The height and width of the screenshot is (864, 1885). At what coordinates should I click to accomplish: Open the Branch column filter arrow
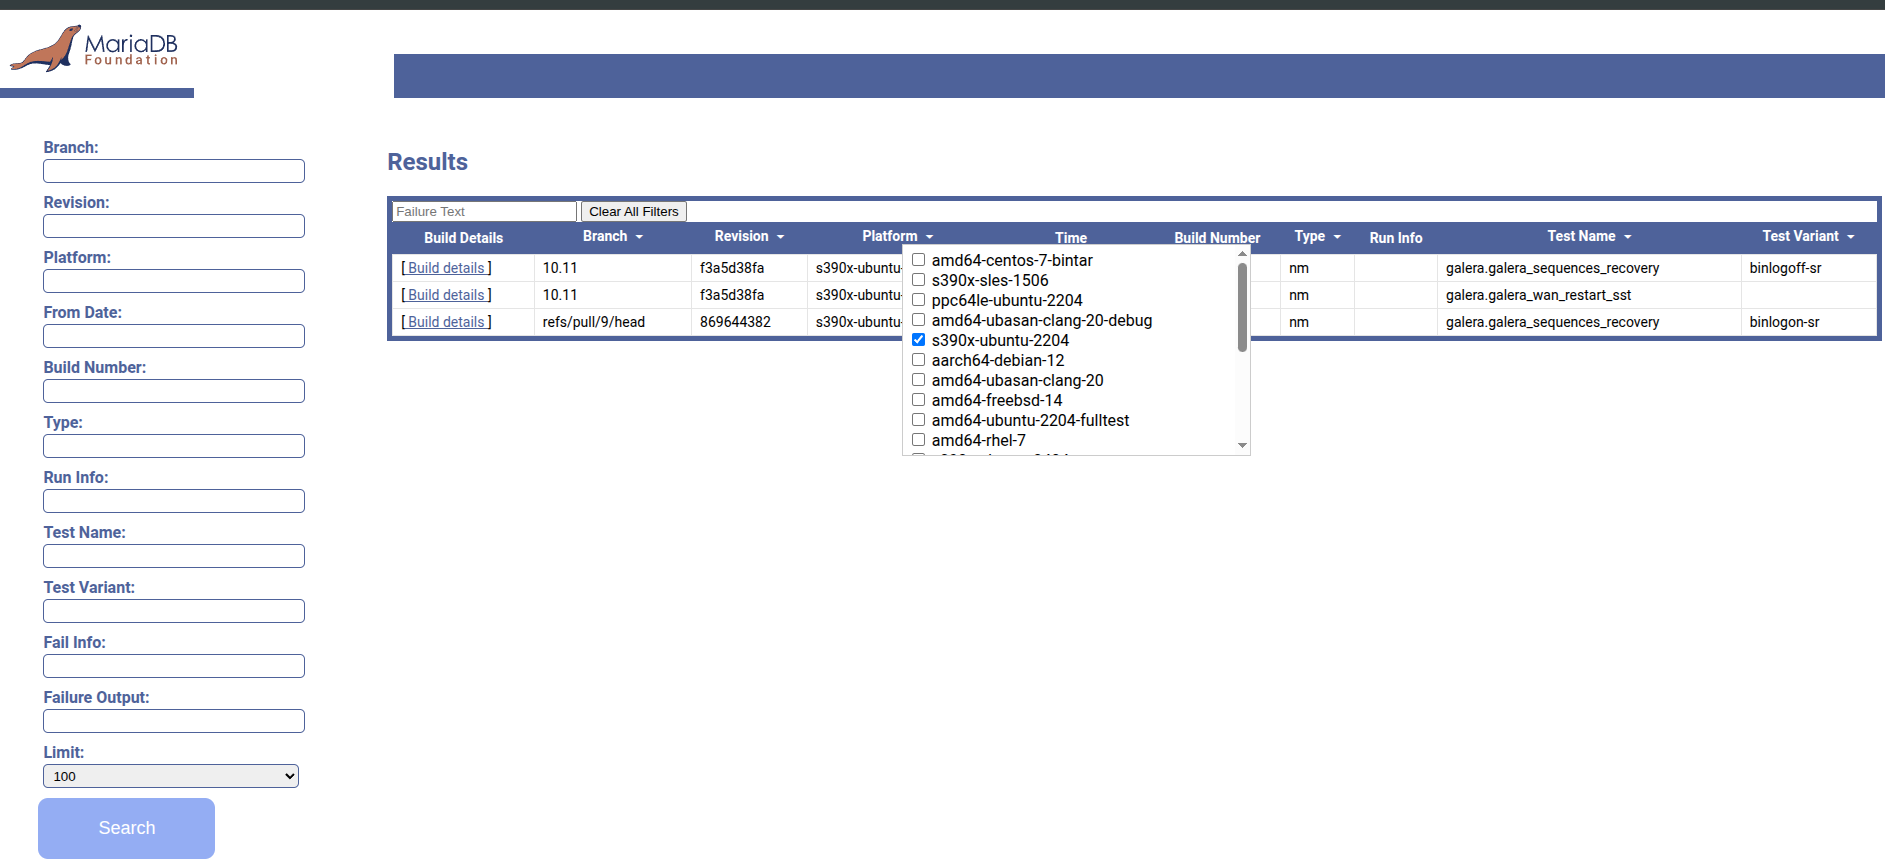click(x=639, y=237)
